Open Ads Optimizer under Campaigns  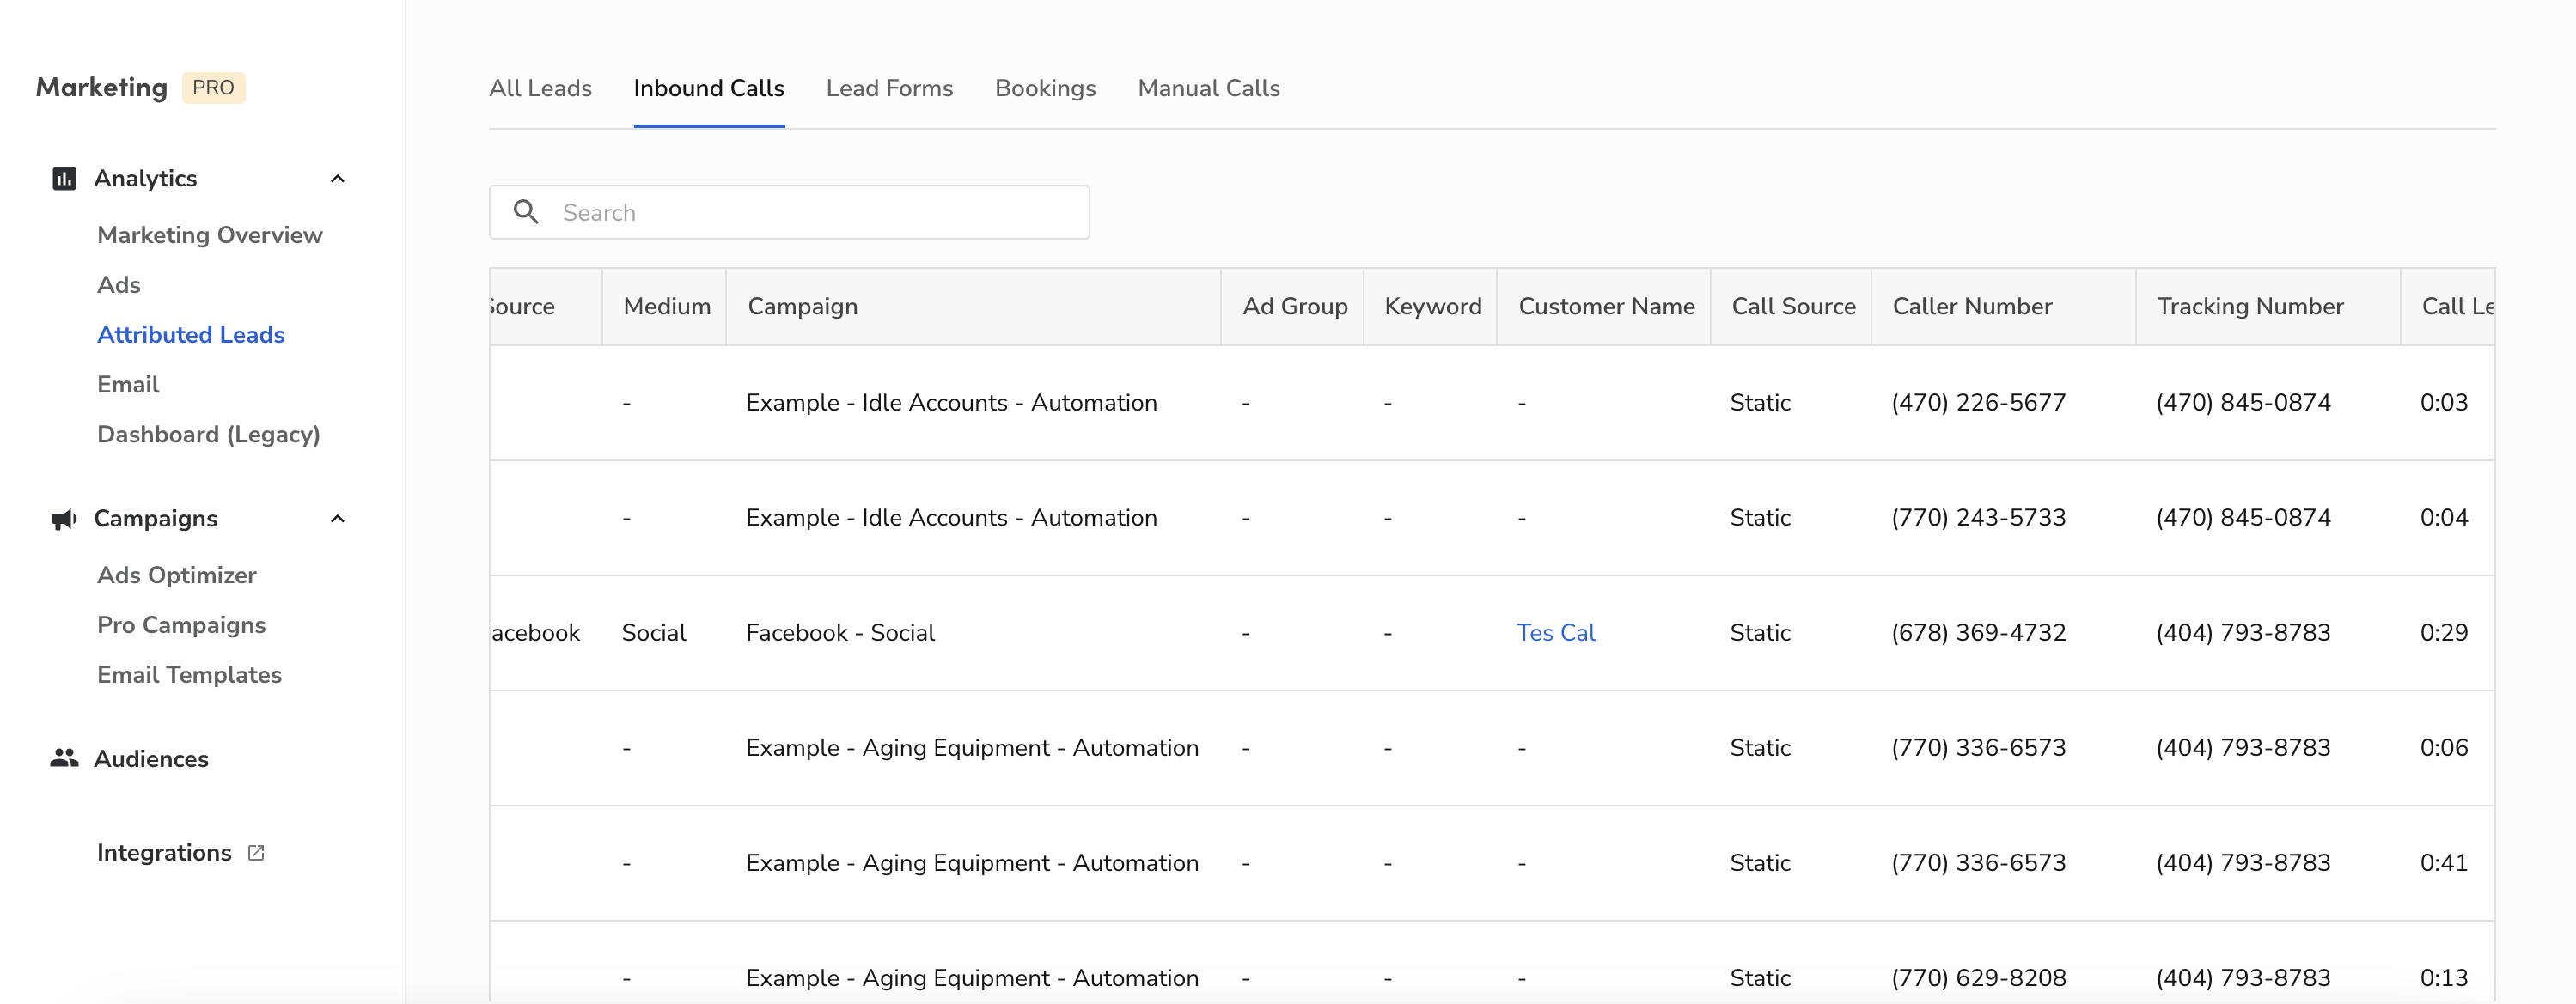176,574
